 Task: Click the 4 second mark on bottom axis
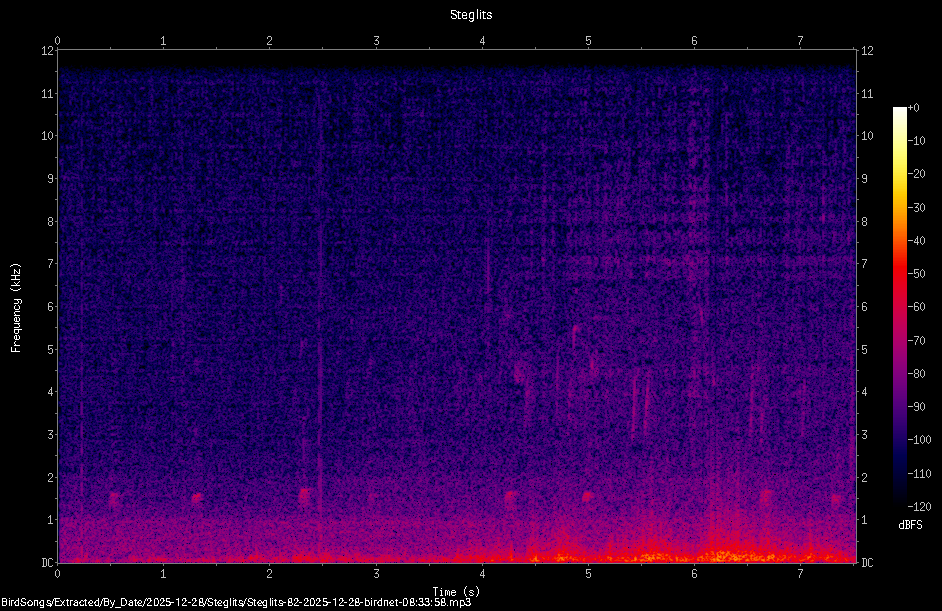coord(482,574)
